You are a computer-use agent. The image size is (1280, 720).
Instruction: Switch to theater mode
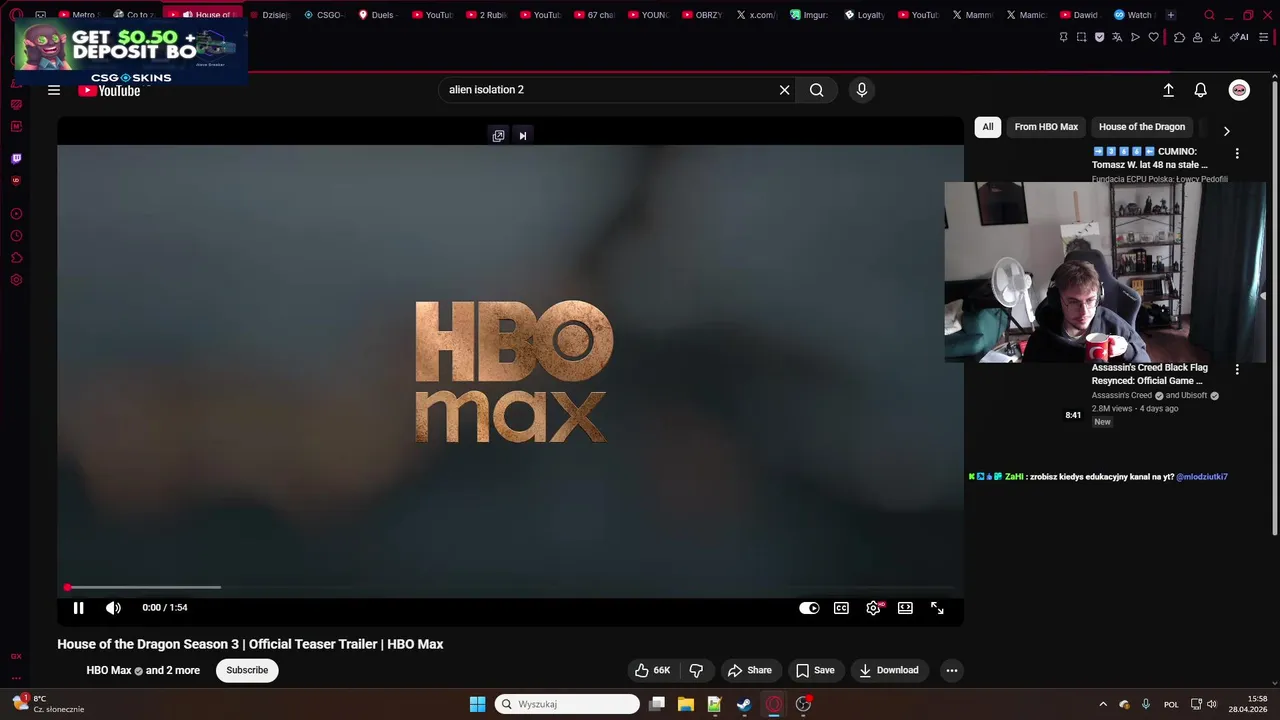coord(905,608)
